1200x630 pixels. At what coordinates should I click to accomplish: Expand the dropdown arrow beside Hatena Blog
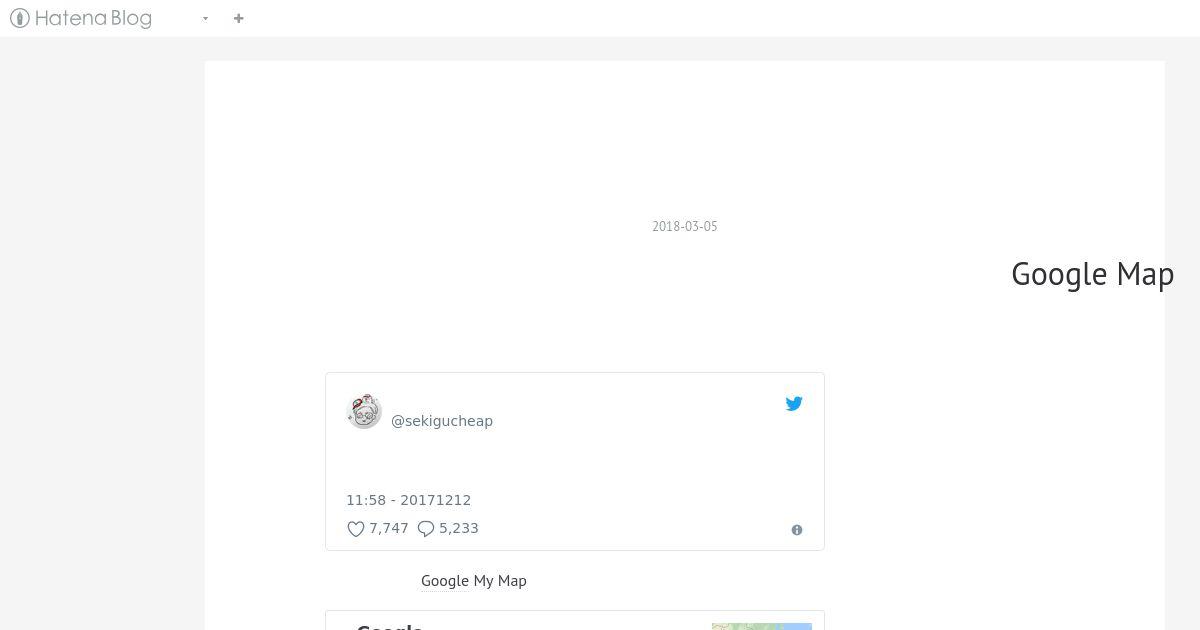click(205, 19)
